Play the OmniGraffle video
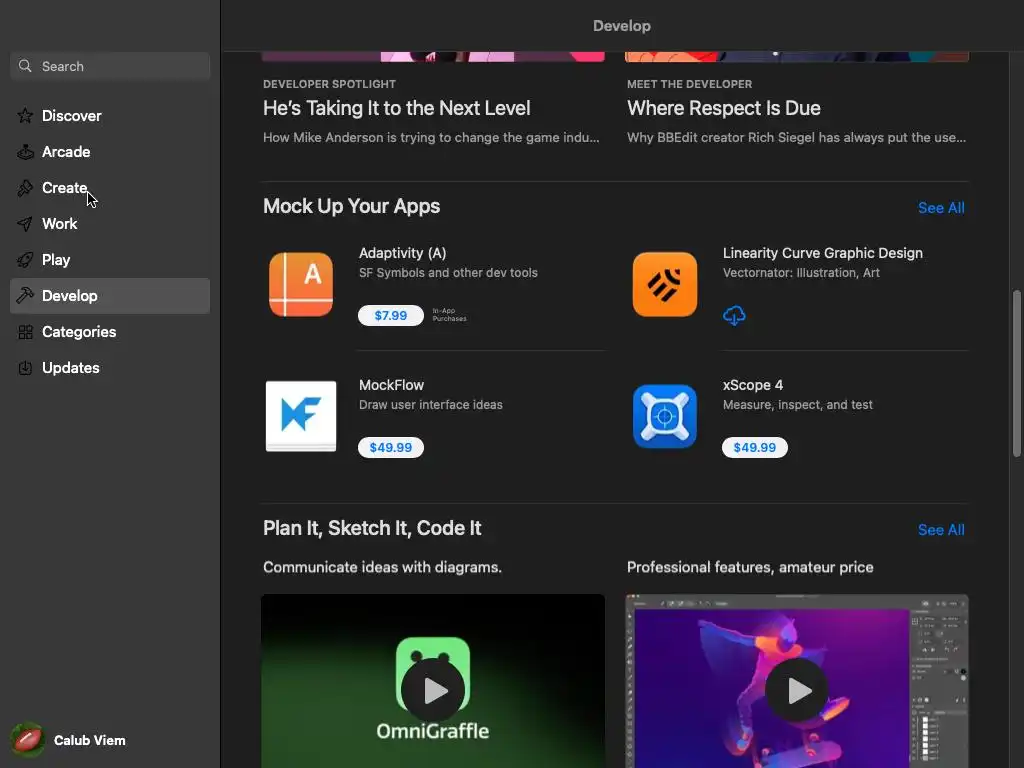Image resolution: width=1024 pixels, height=768 pixels. [x=433, y=690]
